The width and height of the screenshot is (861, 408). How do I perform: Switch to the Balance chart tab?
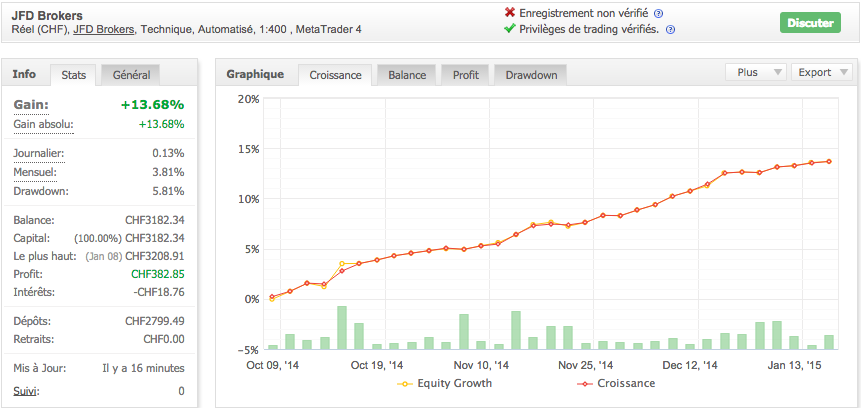[407, 75]
